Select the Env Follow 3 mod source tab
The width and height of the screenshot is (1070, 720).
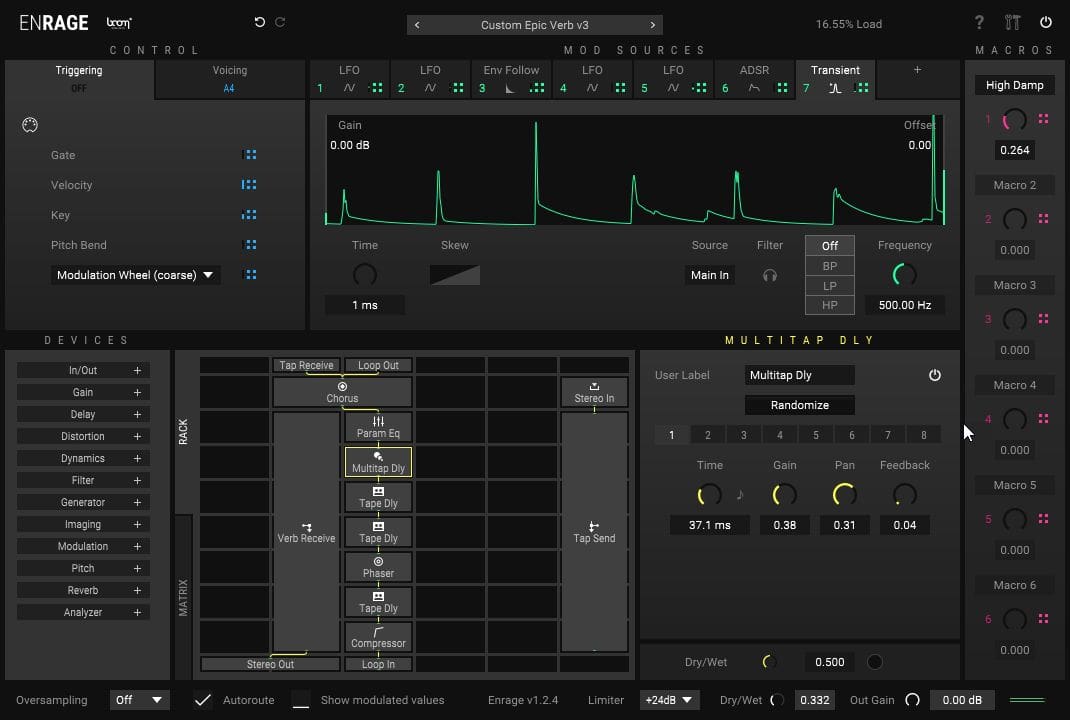(x=511, y=78)
